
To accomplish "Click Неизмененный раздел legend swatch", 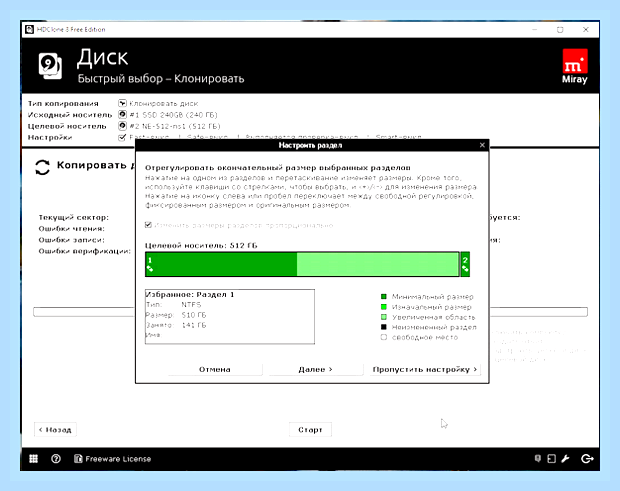I will pyautogui.click(x=384, y=327).
